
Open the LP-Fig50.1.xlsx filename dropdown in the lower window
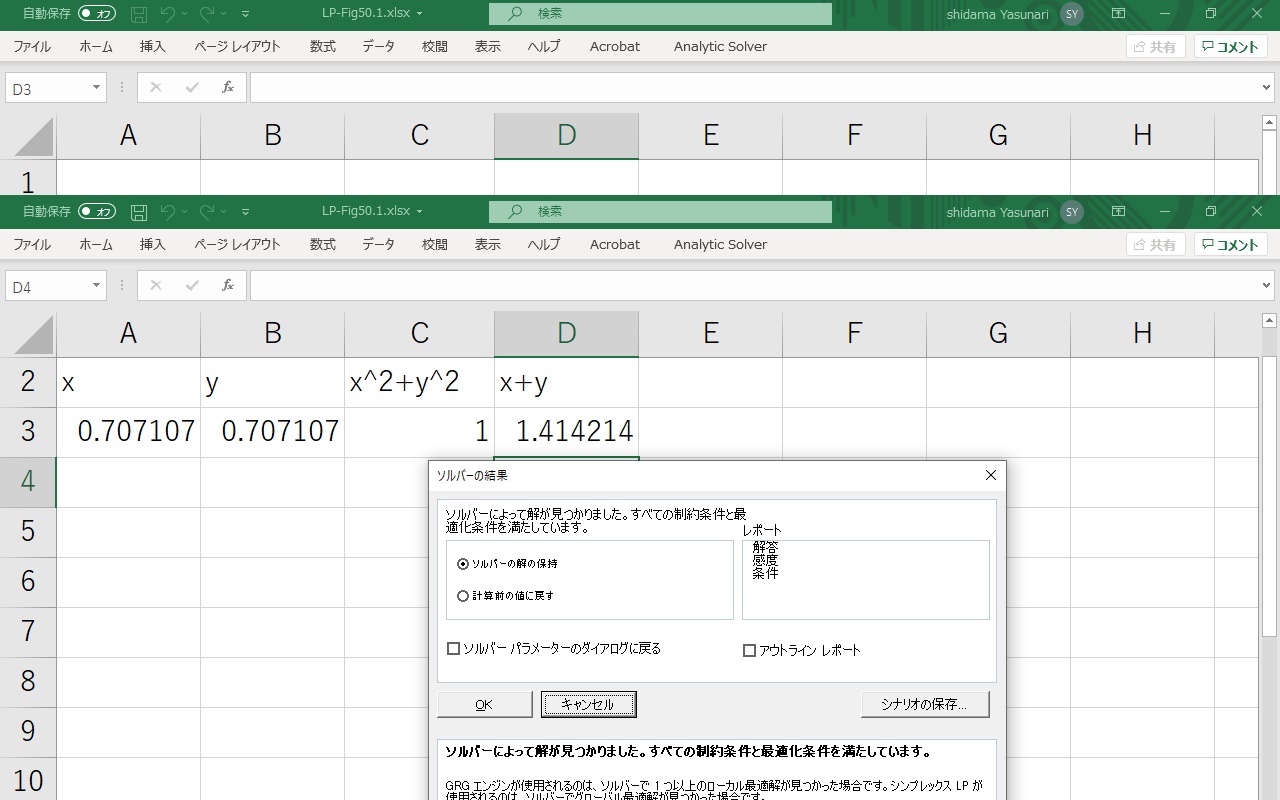tap(419, 212)
